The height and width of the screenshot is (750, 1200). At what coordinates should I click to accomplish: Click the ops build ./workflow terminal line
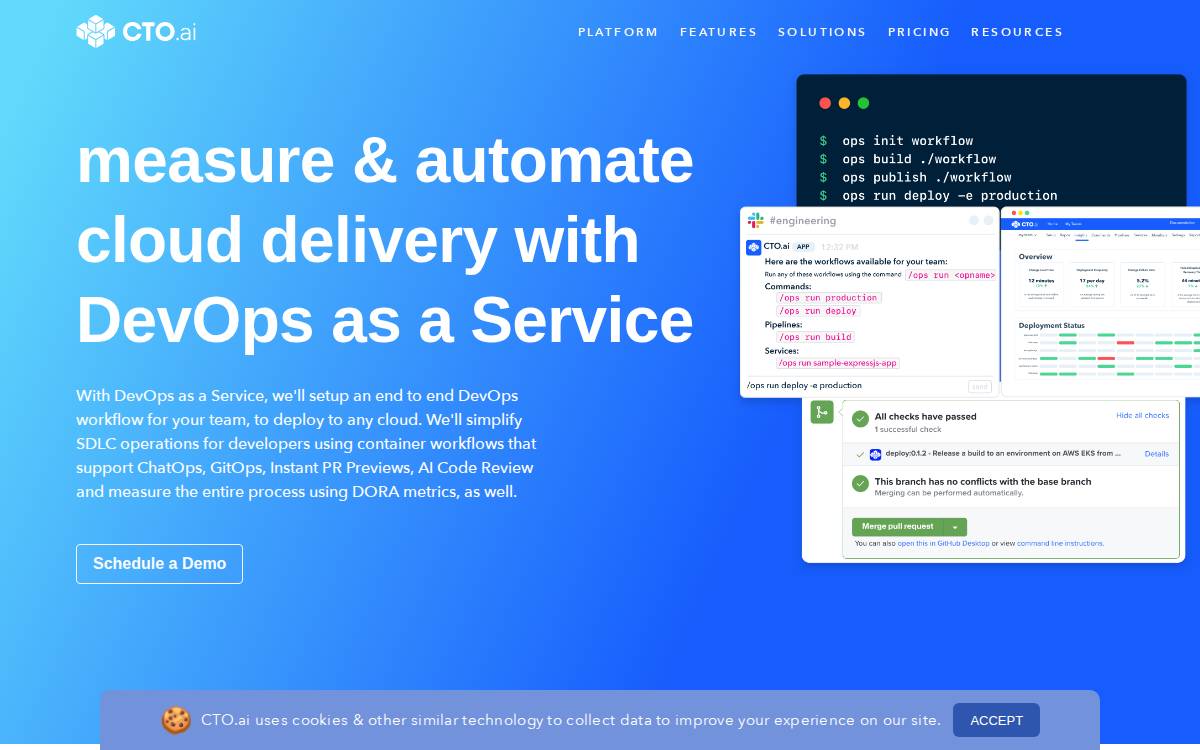click(x=907, y=159)
